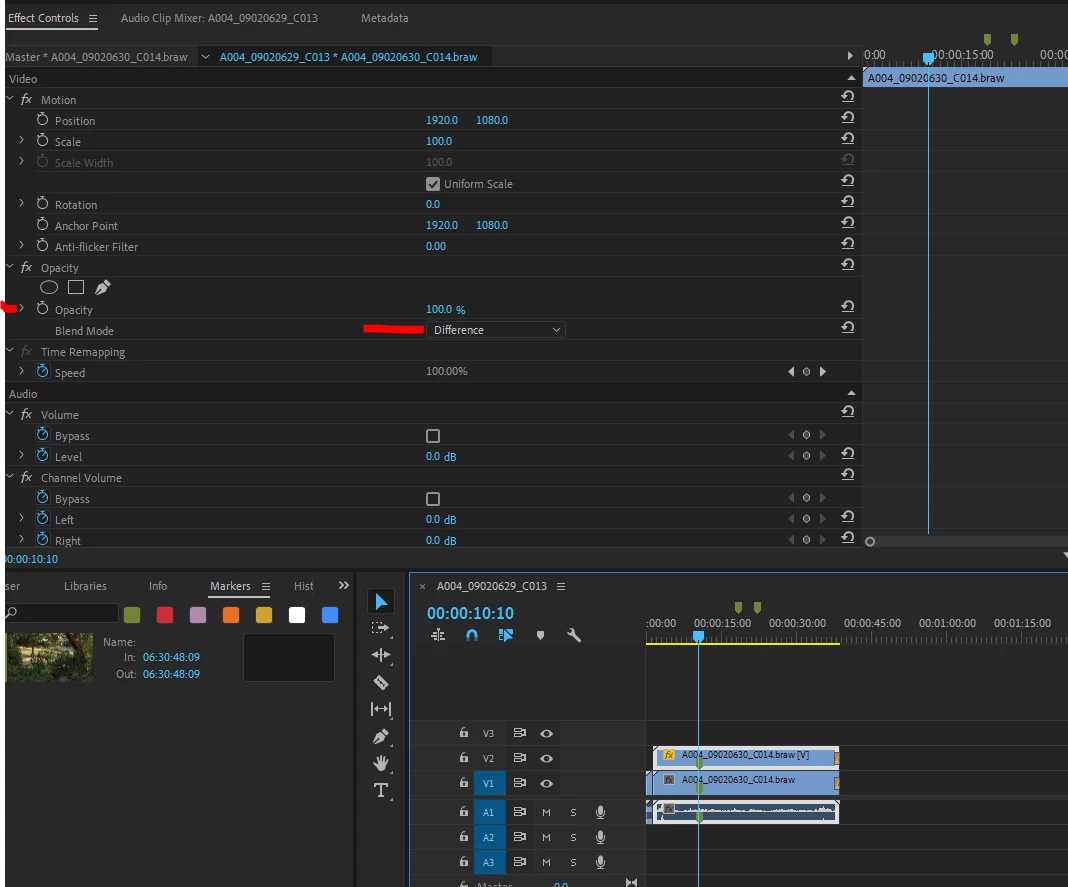The image size is (1068, 887).
Task: Collapse the Channel Volume group
Action: [10, 477]
